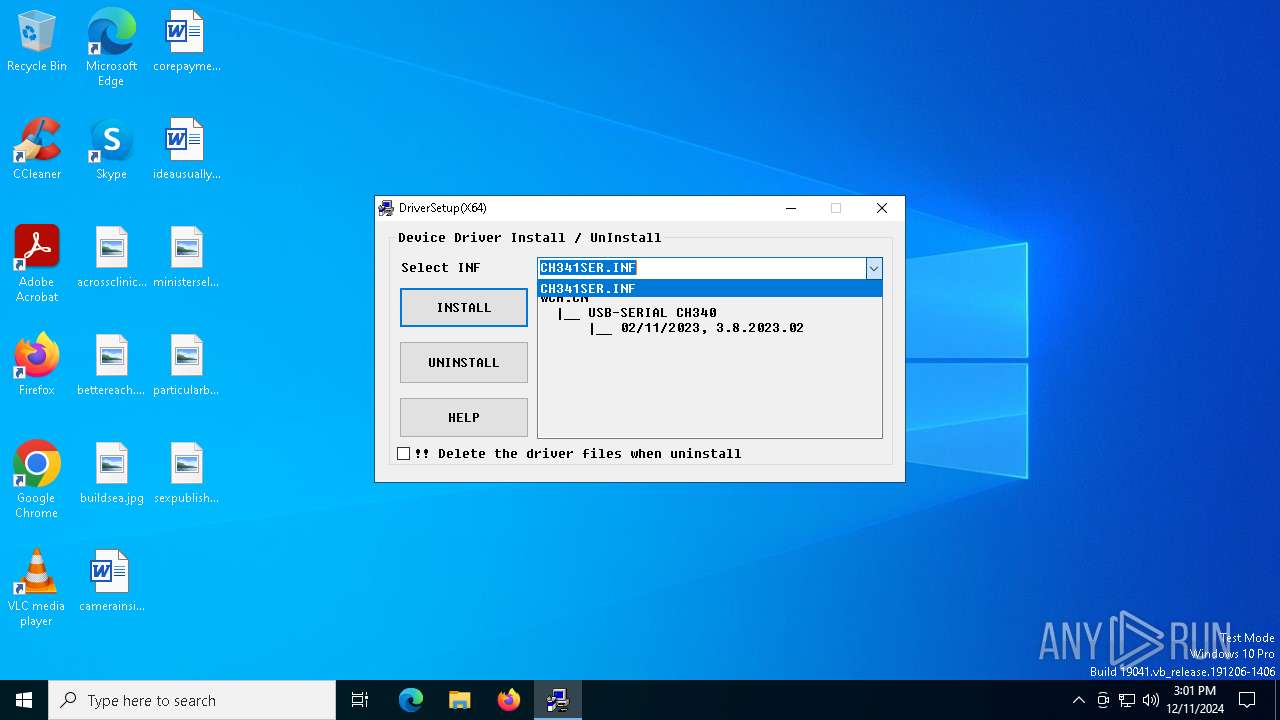The height and width of the screenshot is (720, 1280).
Task: Click the DriverSetup taskbar button
Action: (x=558, y=700)
